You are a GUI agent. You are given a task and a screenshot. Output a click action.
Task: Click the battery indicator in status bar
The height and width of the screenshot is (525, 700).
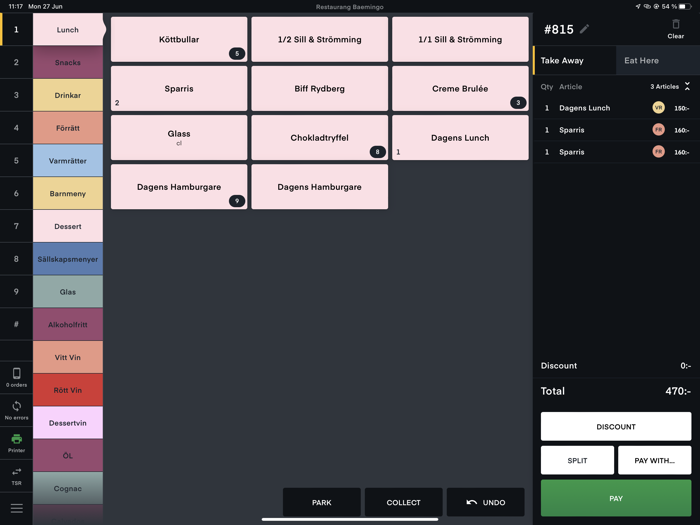click(x=685, y=6)
